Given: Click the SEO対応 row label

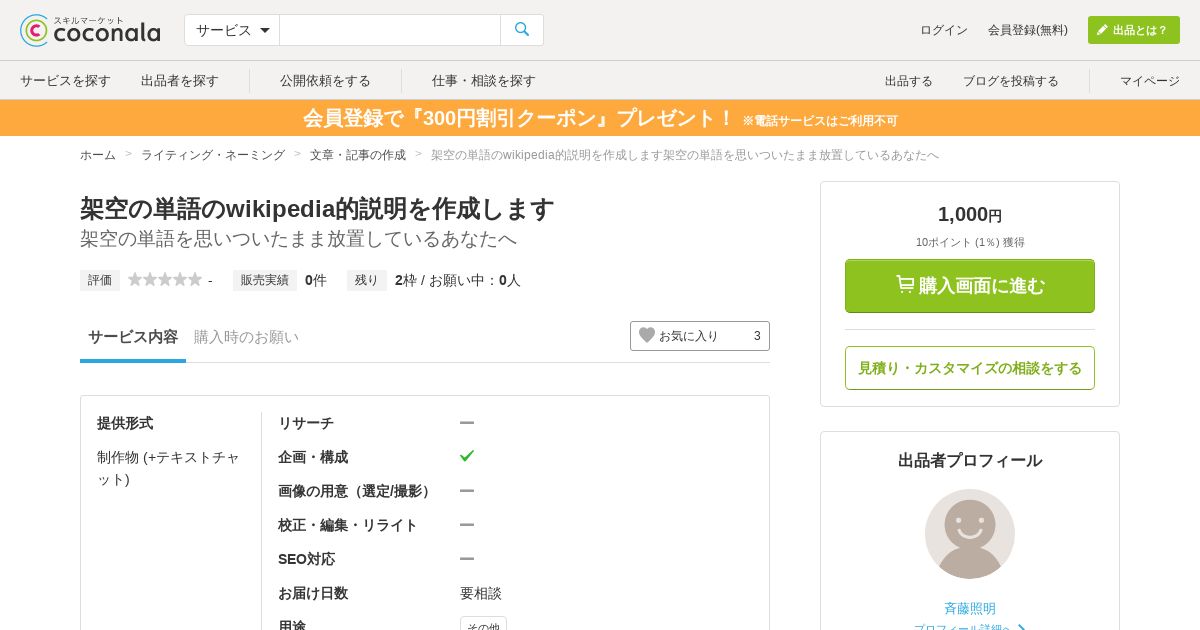Looking at the screenshot, I should (307, 559).
